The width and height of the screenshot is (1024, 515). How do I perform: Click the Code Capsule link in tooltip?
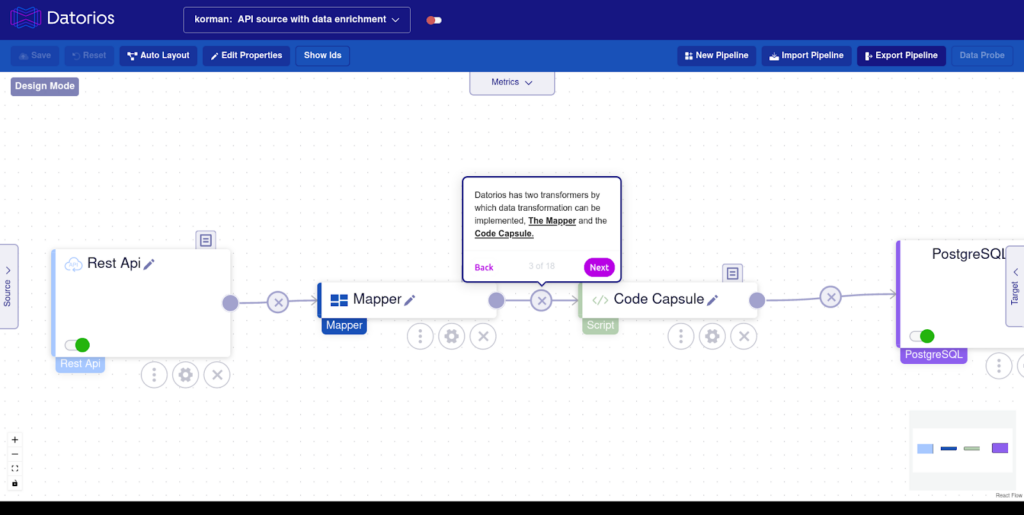point(504,234)
